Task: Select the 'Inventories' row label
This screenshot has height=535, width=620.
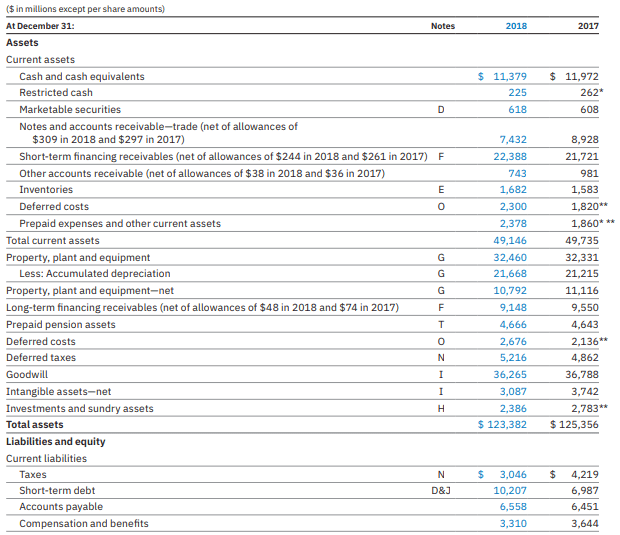Action: (x=46, y=190)
